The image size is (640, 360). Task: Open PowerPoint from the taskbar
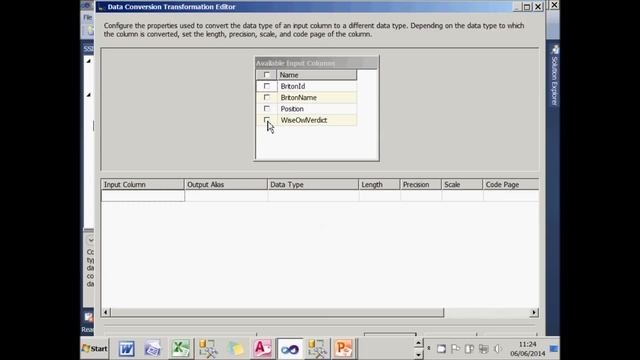pyautogui.click(x=343, y=349)
